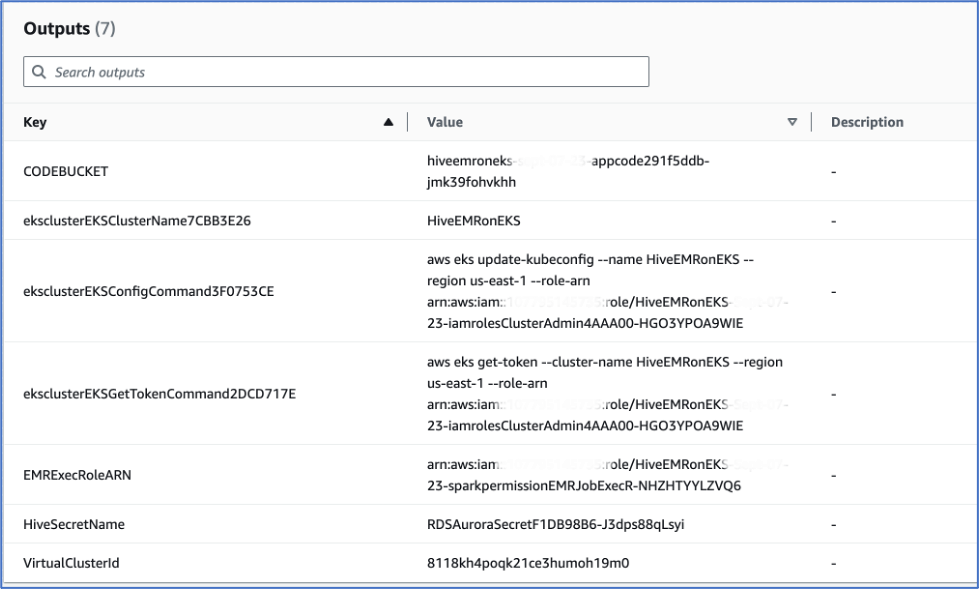Image resolution: width=979 pixels, height=589 pixels.
Task: Click the Description column header
Action: [867, 122]
